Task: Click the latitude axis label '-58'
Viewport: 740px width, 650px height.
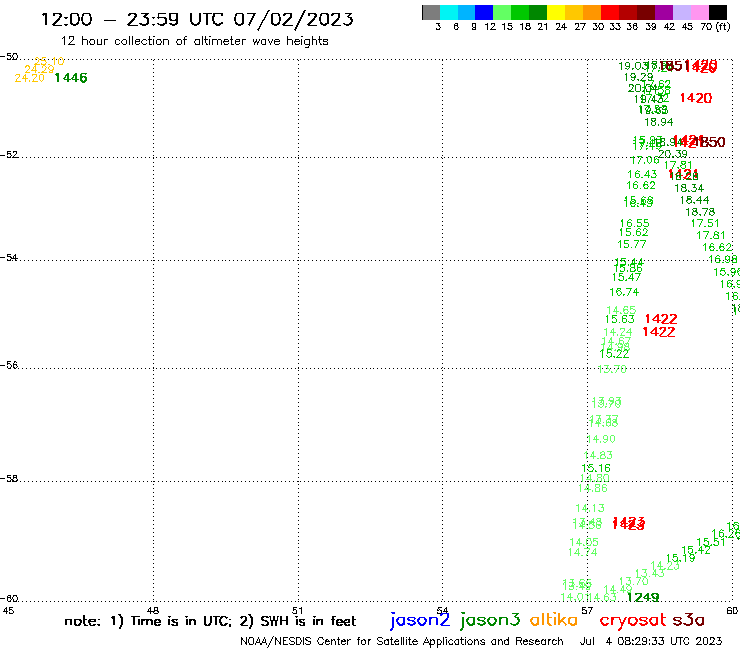Action: point(9,479)
